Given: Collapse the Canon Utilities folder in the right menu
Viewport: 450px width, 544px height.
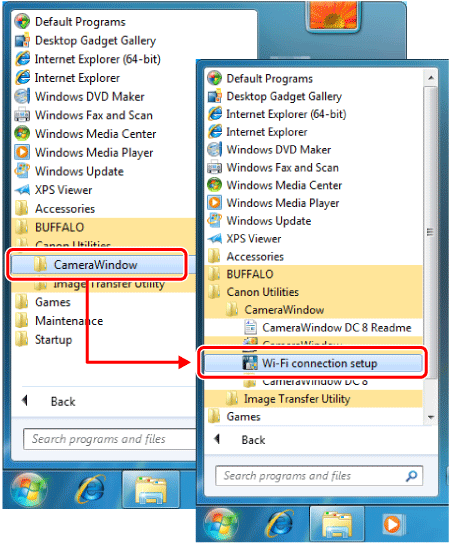Looking at the screenshot, I should (254, 292).
